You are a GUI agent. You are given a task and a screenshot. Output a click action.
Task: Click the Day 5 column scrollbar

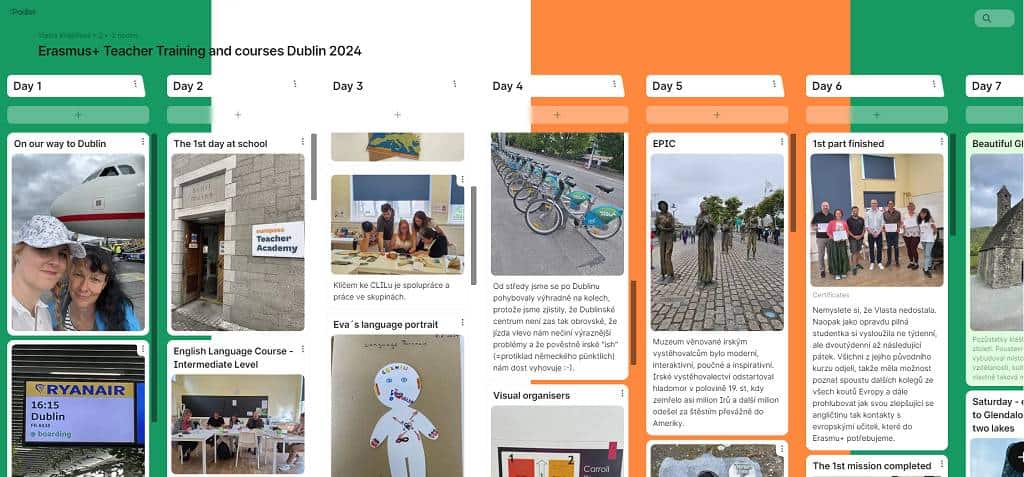(793, 183)
